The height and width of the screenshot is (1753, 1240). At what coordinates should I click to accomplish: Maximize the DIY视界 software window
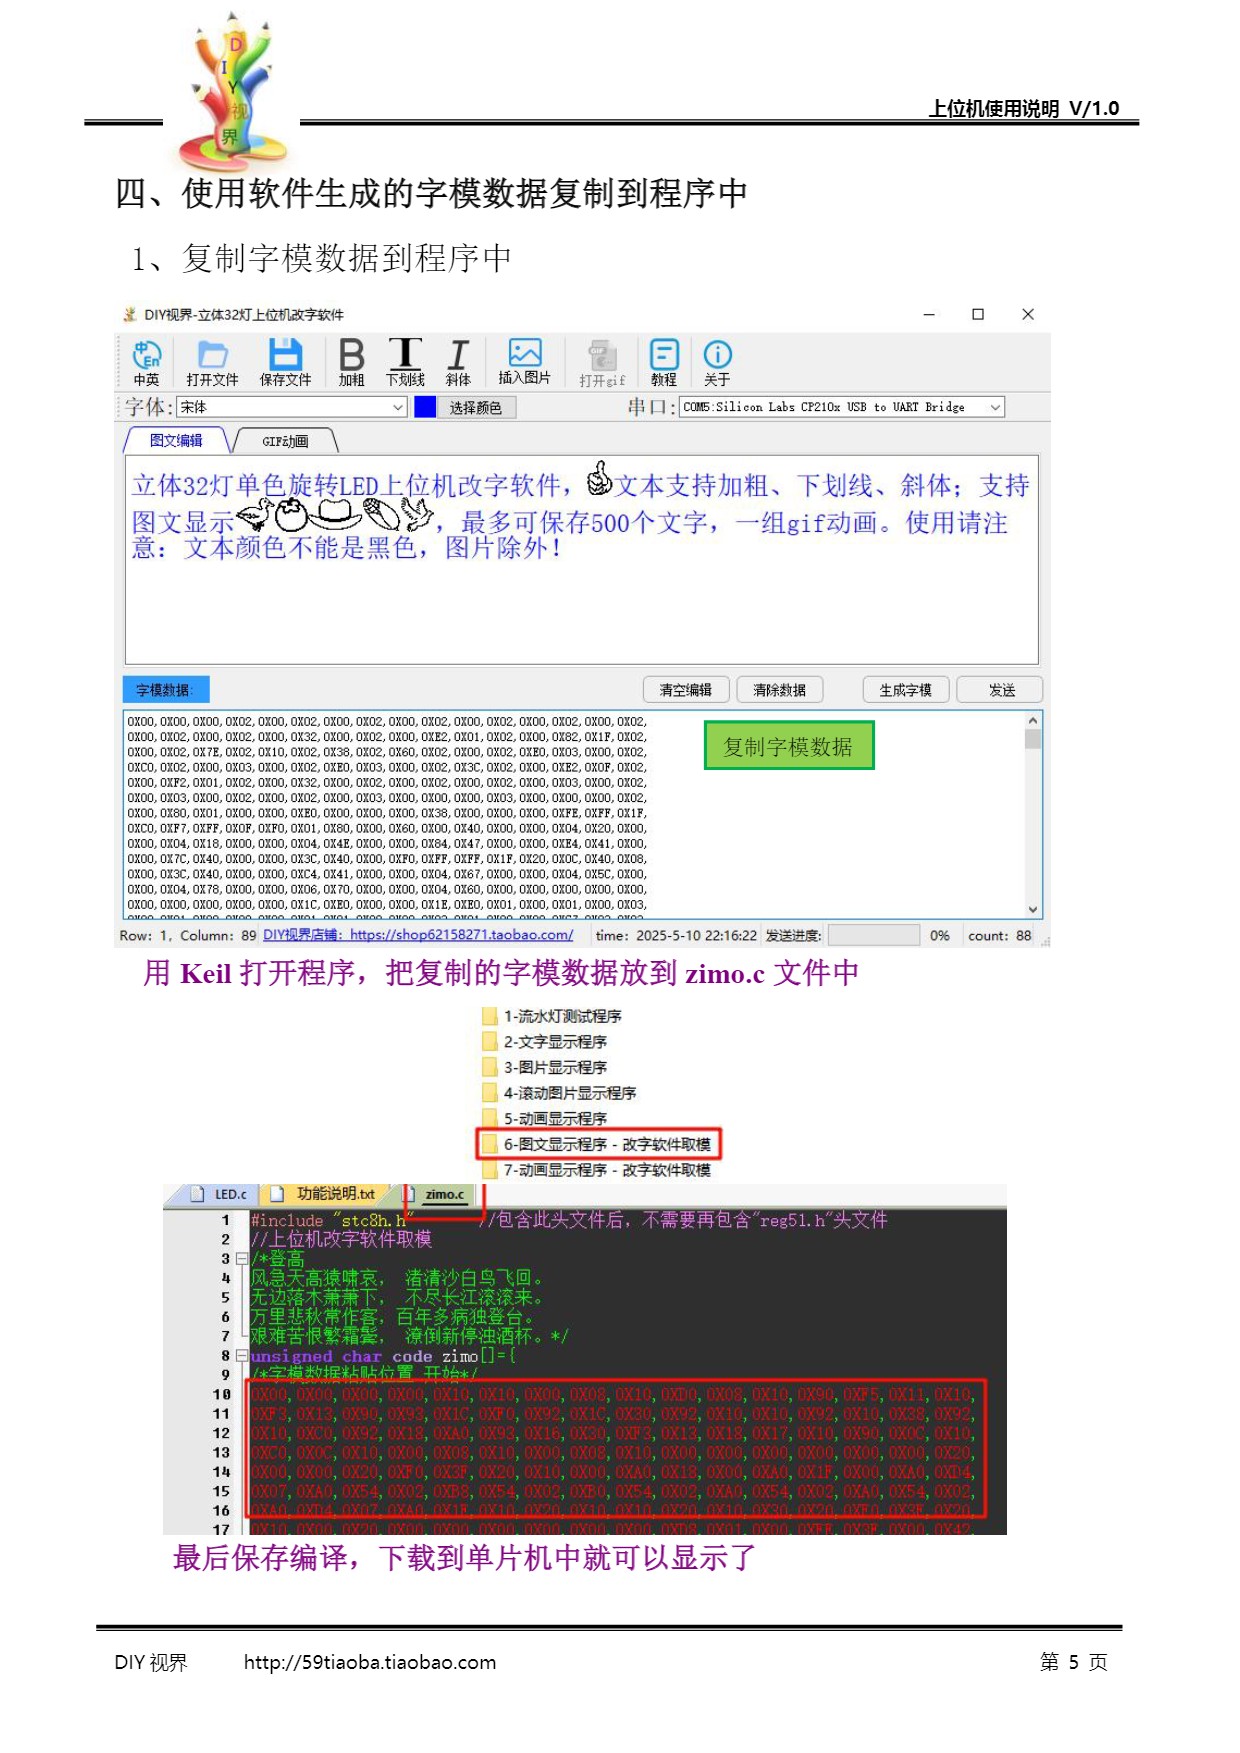pos(978,314)
